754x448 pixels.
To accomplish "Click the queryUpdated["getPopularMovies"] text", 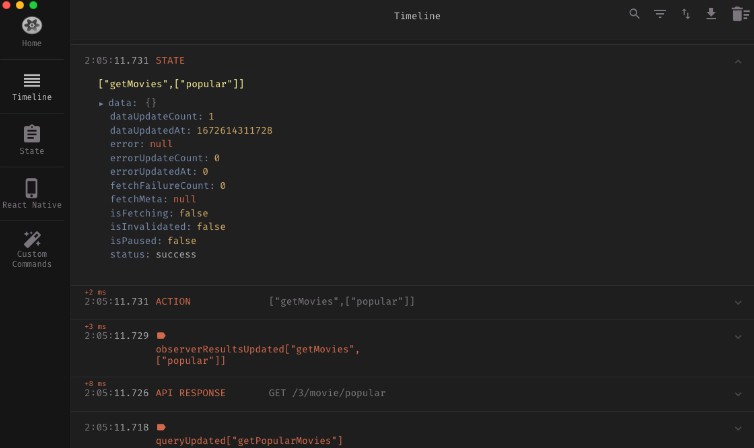I will coord(249,440).
